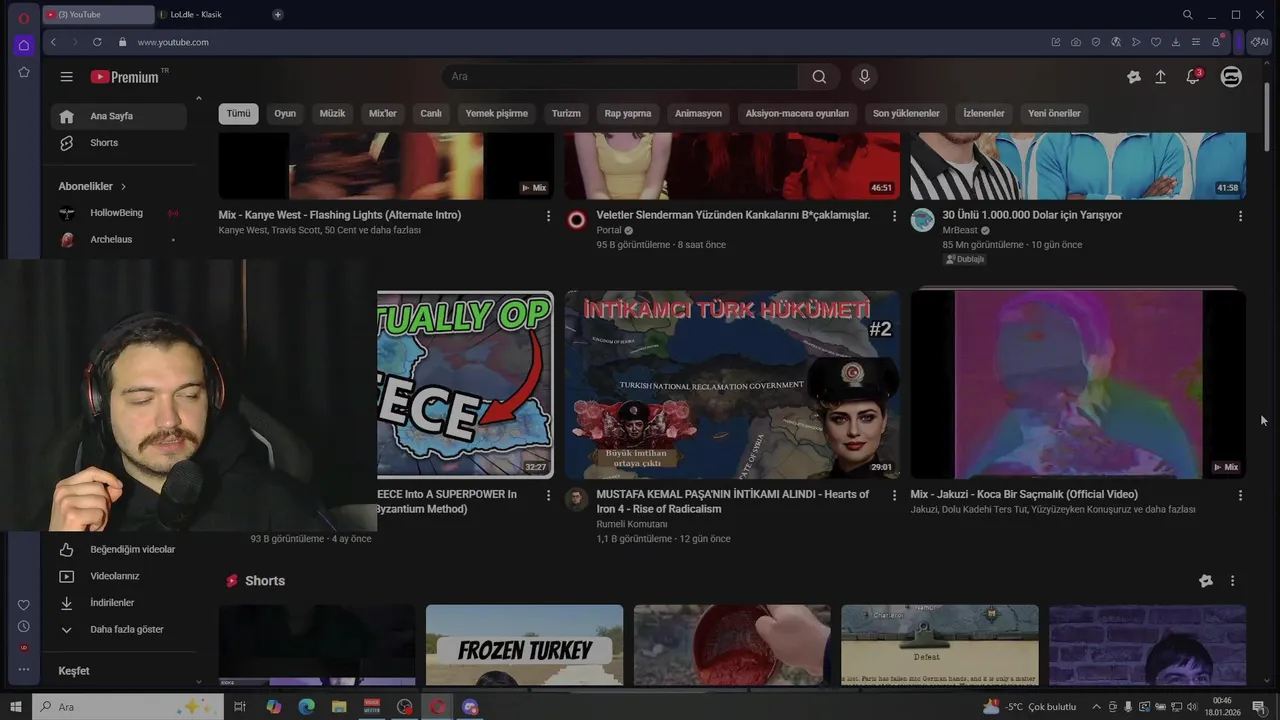Open Opera AI assistant button
1280x720 pixels.
click(1259, 42)
